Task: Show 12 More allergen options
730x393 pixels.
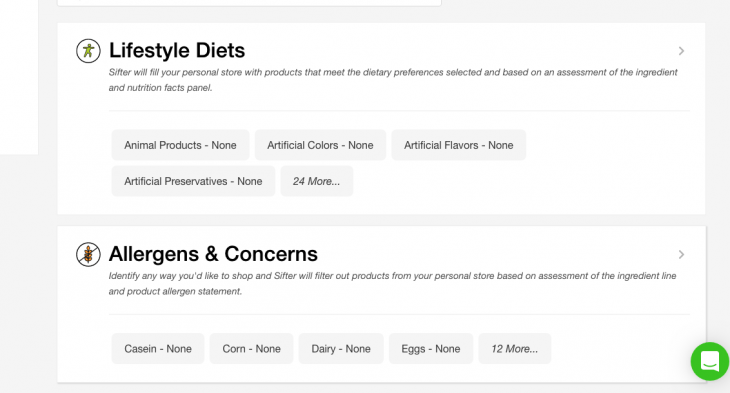Action: point(514,349)
